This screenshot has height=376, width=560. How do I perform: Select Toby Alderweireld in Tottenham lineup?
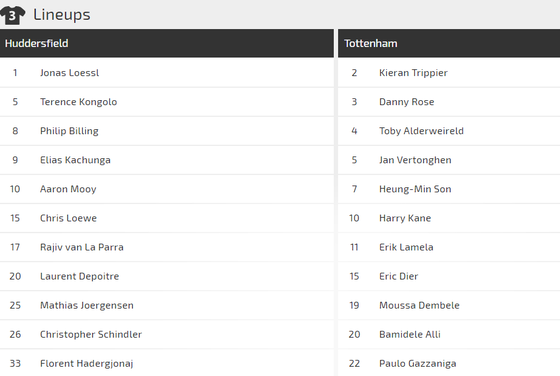pyautogui.click(x=421, y=131)
